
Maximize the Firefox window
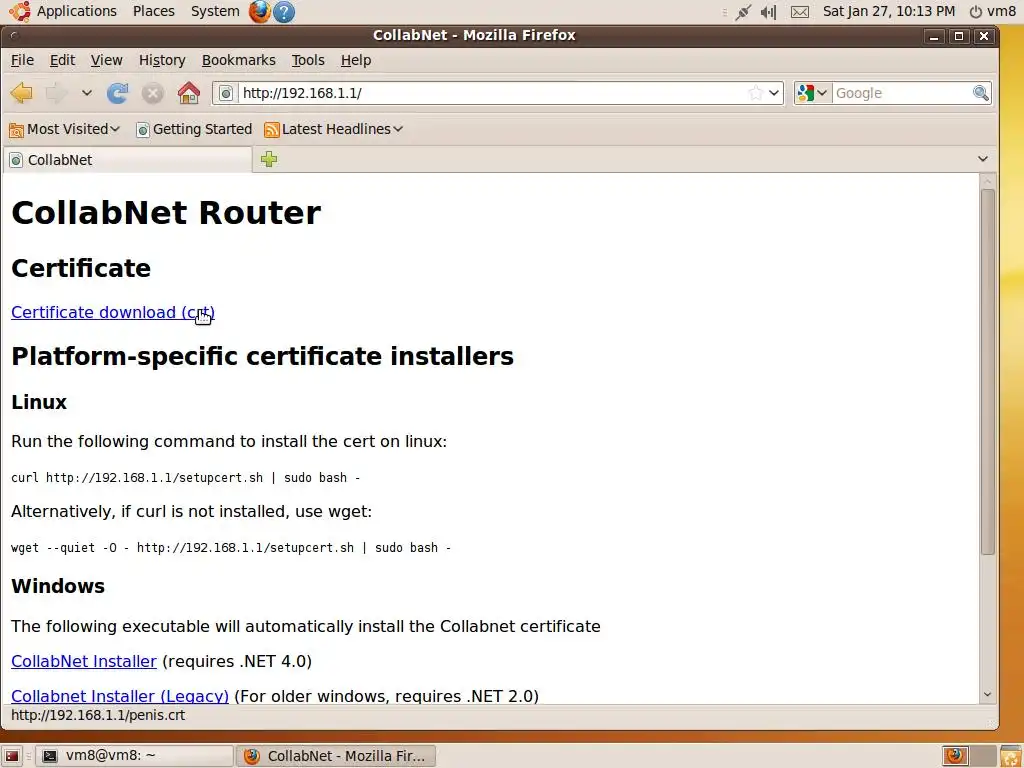(x=959, y=36)
